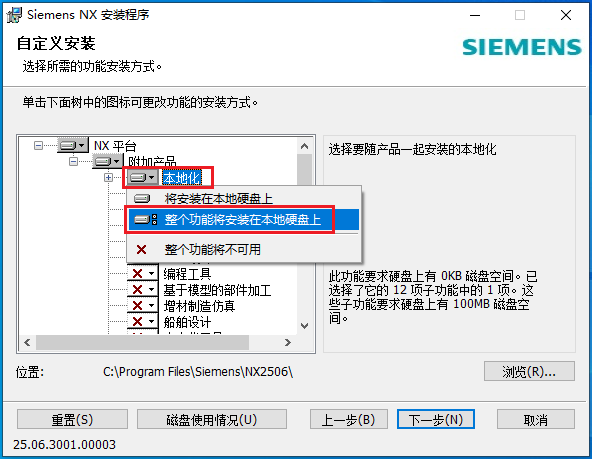Click down arrow of tree vertical scrollbar
Screen dimensions: 592x459
(305, 326)
